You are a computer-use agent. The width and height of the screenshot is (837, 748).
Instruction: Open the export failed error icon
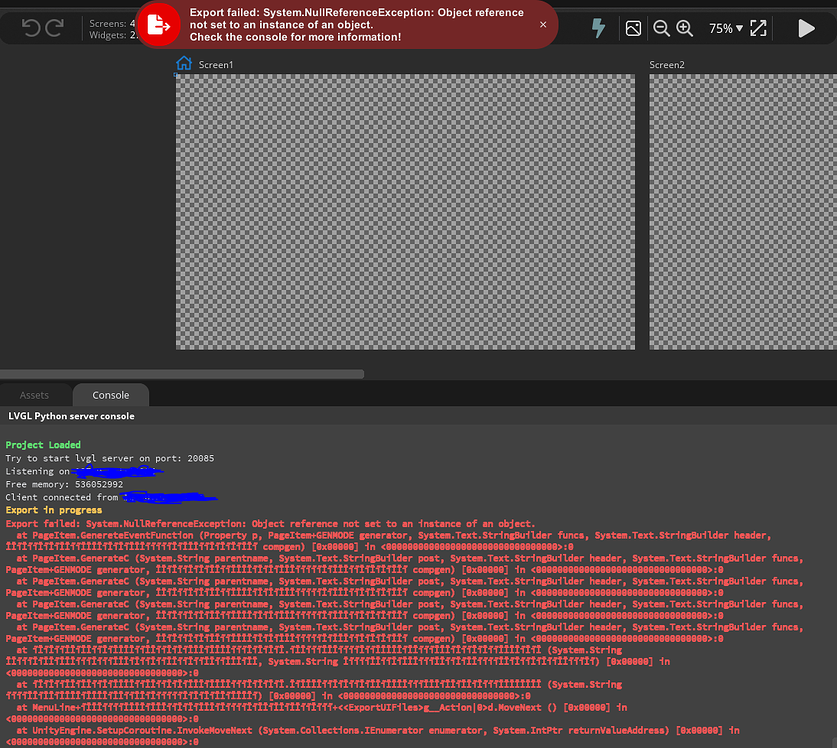[160, 27]
